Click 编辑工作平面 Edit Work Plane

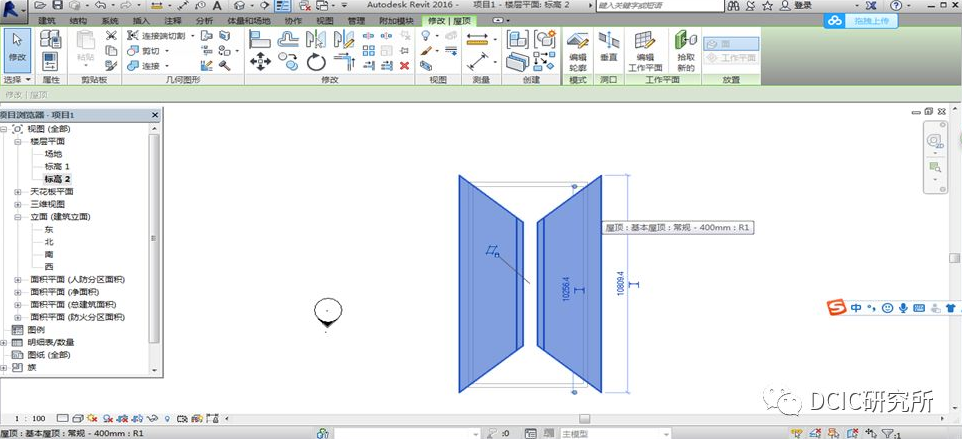(x=645, y=50)
